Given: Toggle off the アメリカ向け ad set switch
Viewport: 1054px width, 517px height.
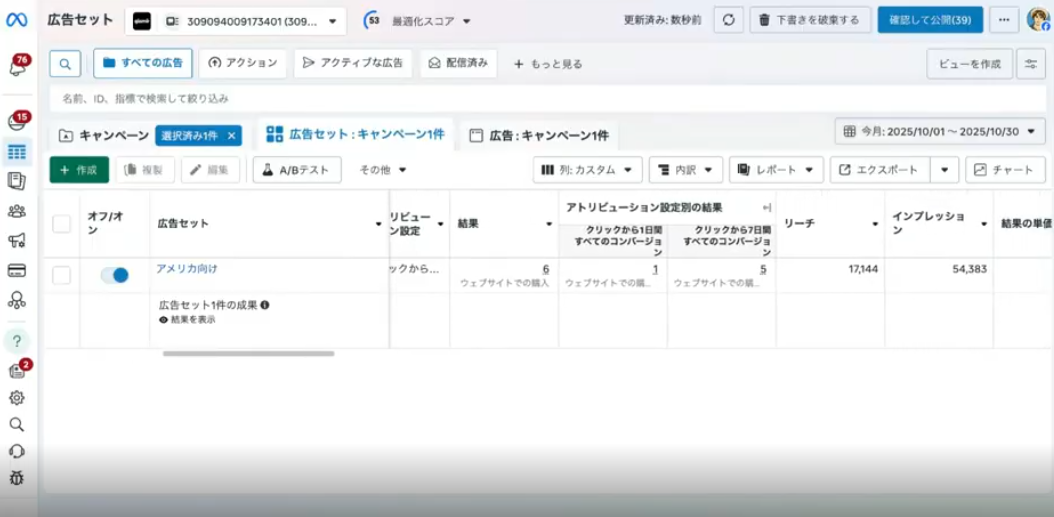Looking at the screenshot, I should point(114,275).
